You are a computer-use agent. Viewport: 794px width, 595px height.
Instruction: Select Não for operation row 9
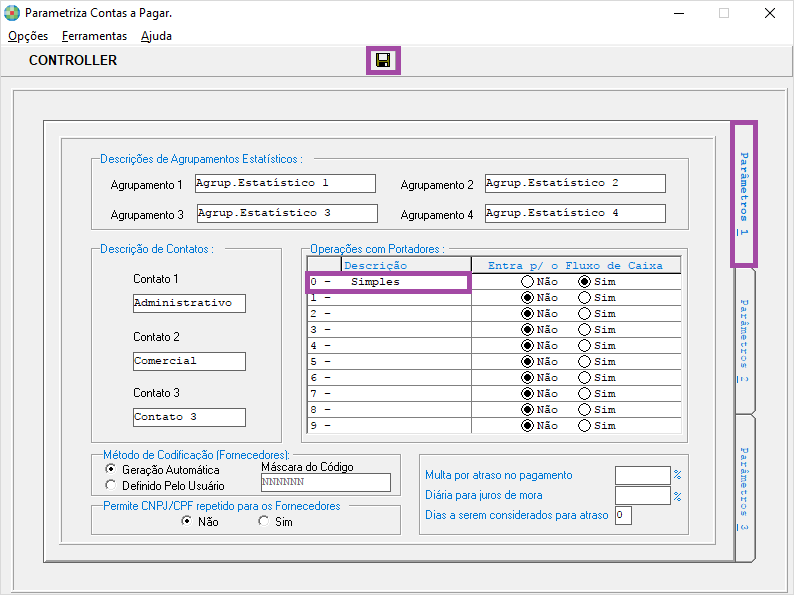point(527,425)
